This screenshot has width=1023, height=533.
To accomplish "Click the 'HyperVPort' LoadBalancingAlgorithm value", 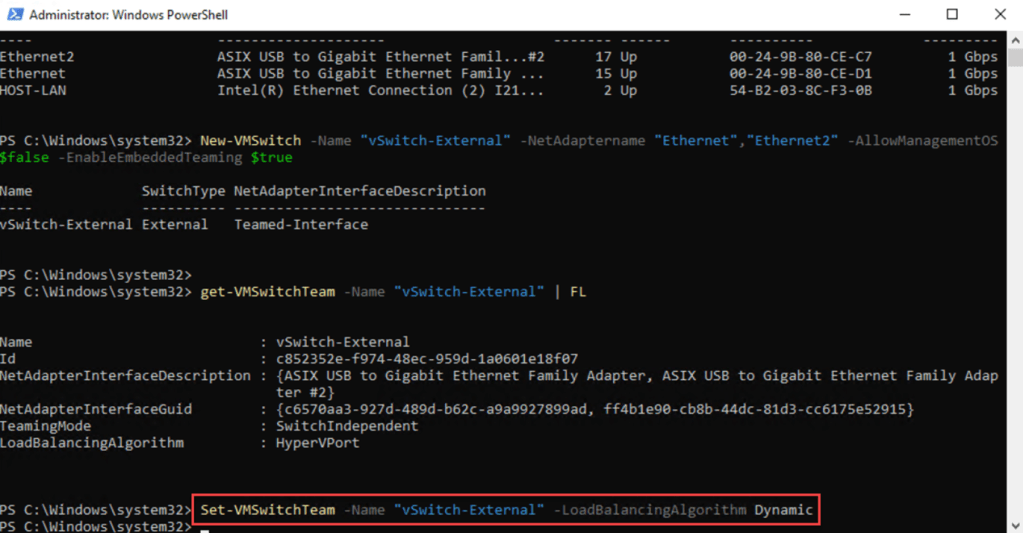I will click(x=317, y=443).
